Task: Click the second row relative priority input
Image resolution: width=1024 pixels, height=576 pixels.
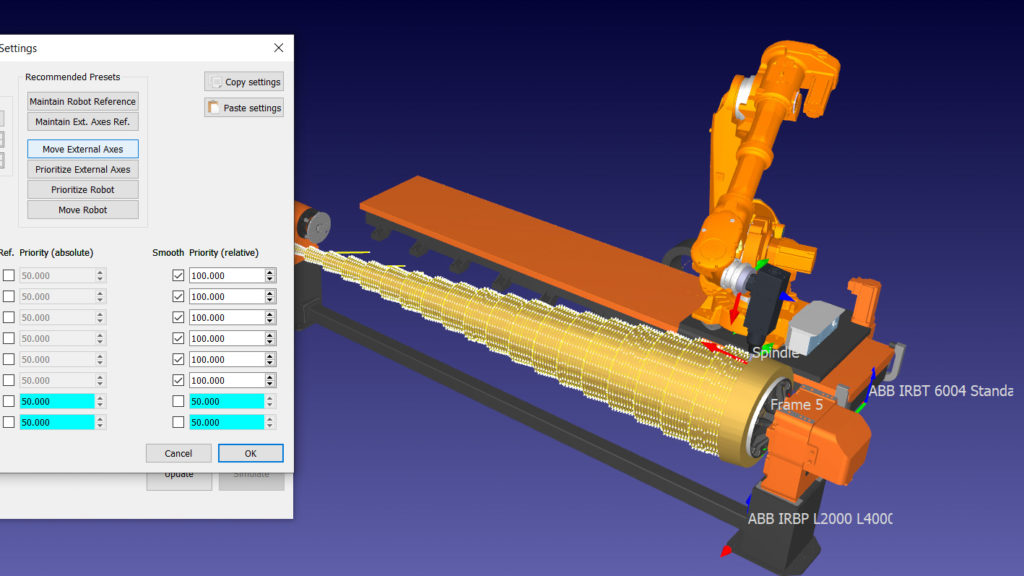Action: [226, 297]
